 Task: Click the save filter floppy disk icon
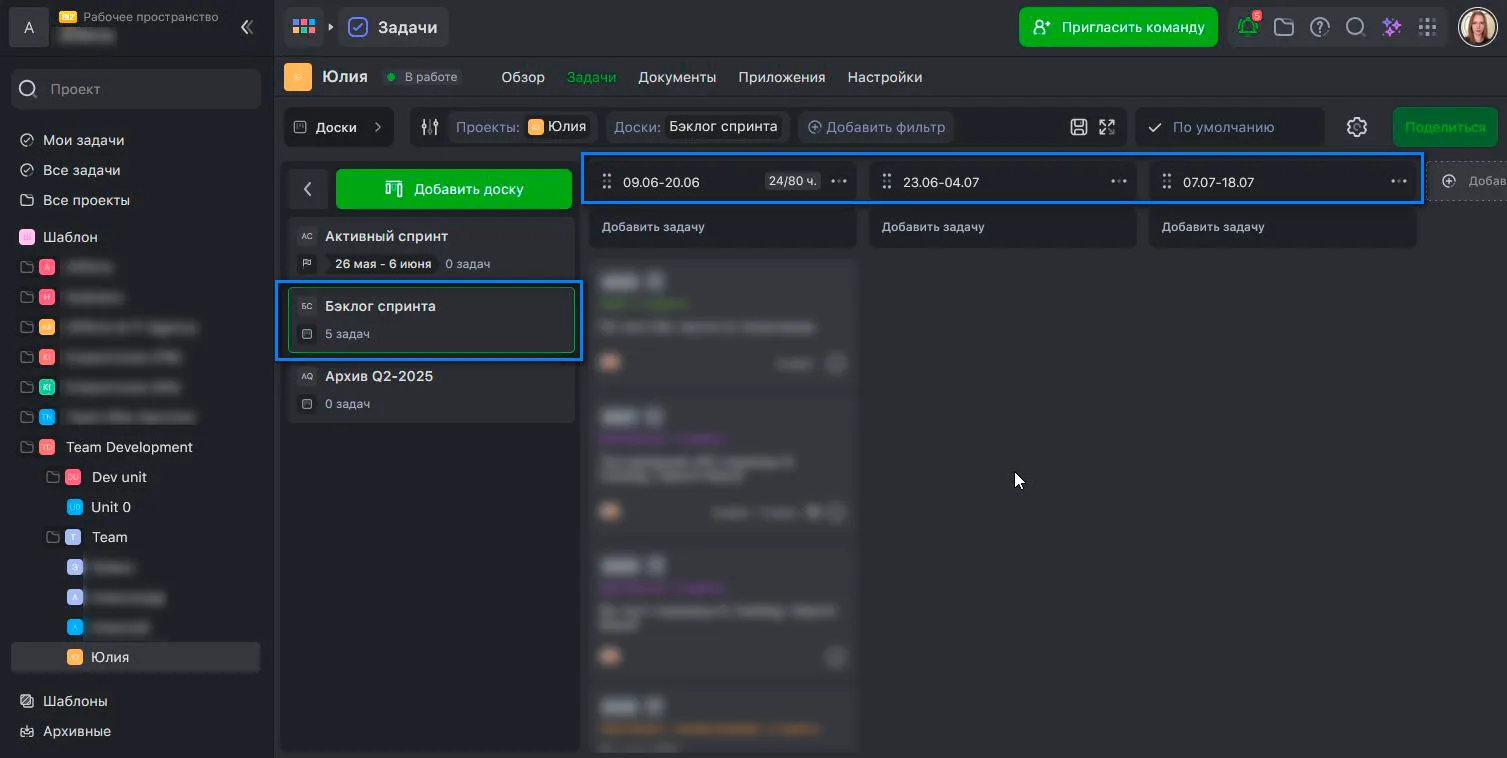[x=1078, y=127]
